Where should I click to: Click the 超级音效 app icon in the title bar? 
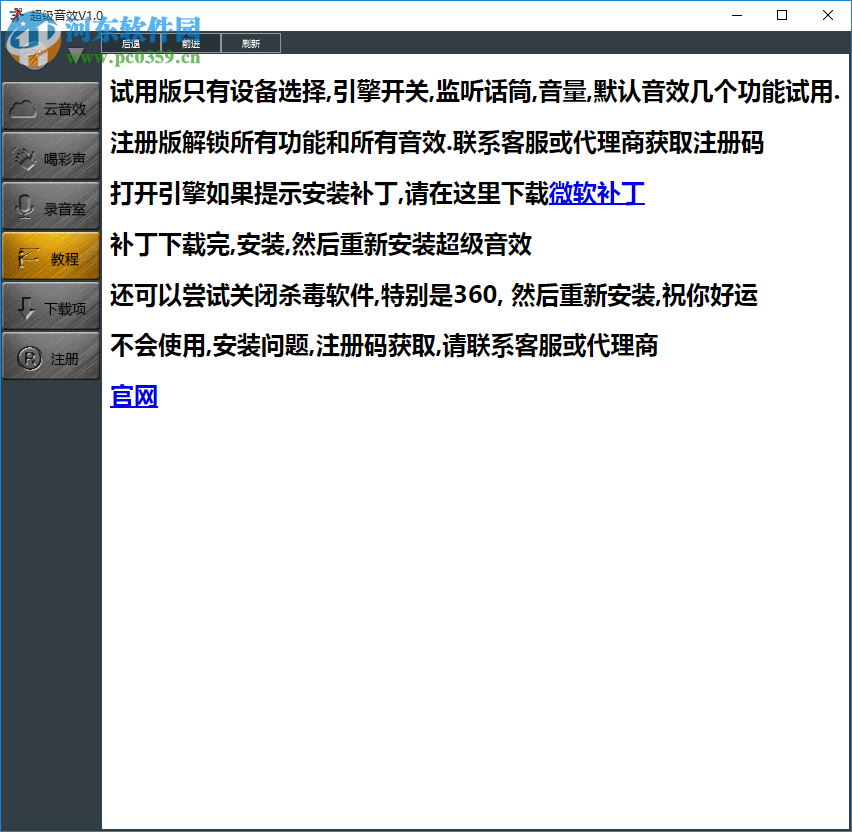pos(16,15)
